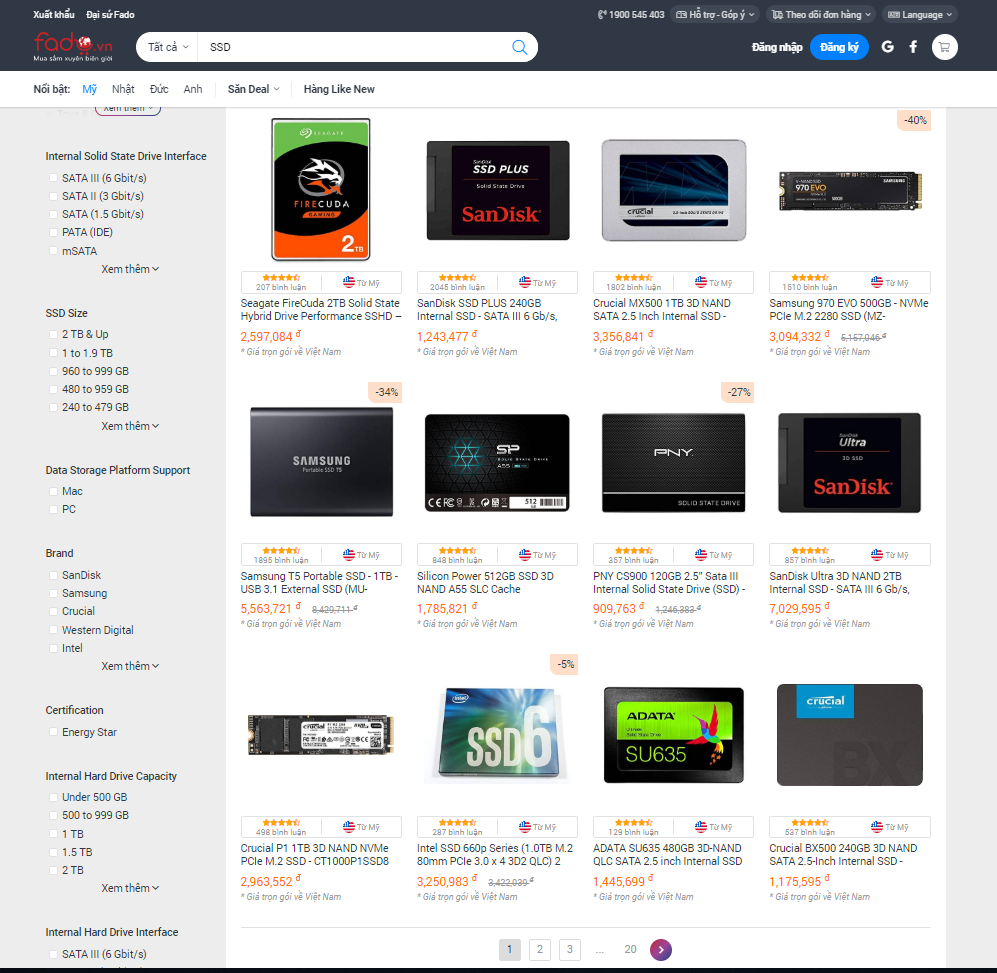Screen dimensions: 997x973
Task: Open Hàng Like New menu
Action: [339, 89]
